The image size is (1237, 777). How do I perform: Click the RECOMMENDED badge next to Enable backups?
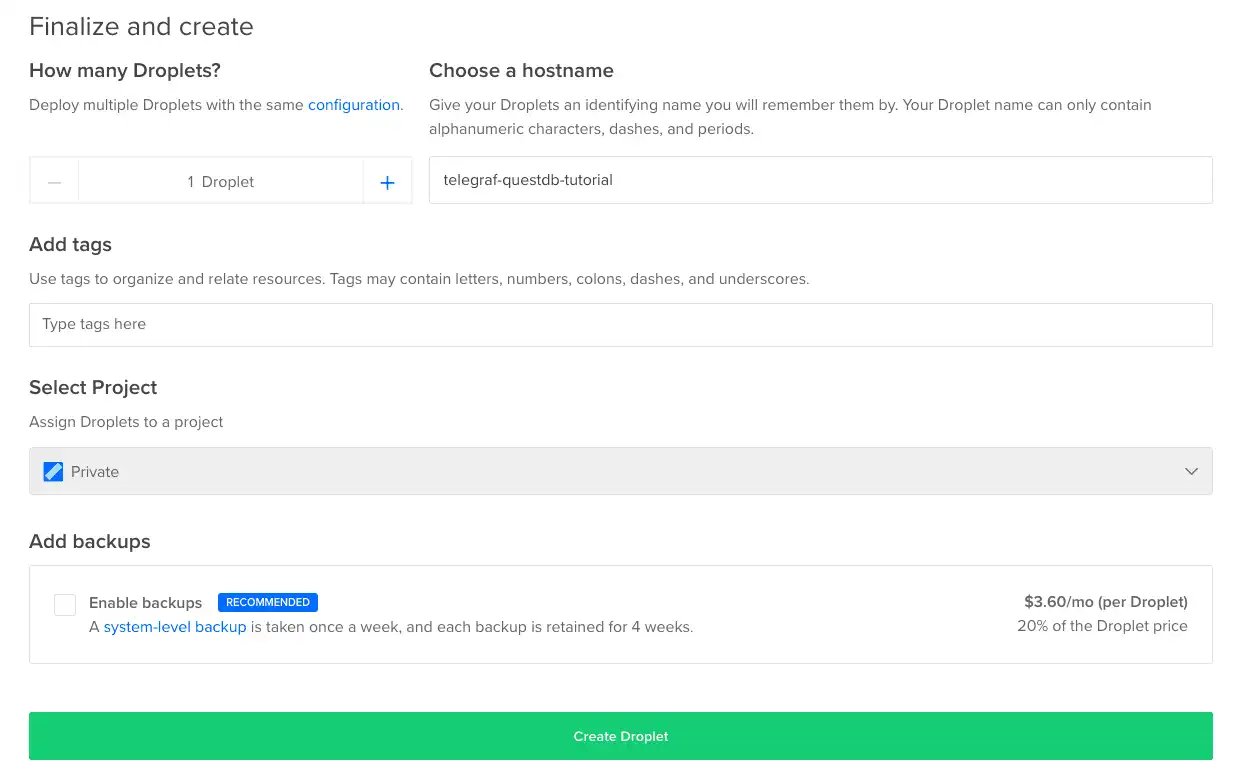[268, 602]
